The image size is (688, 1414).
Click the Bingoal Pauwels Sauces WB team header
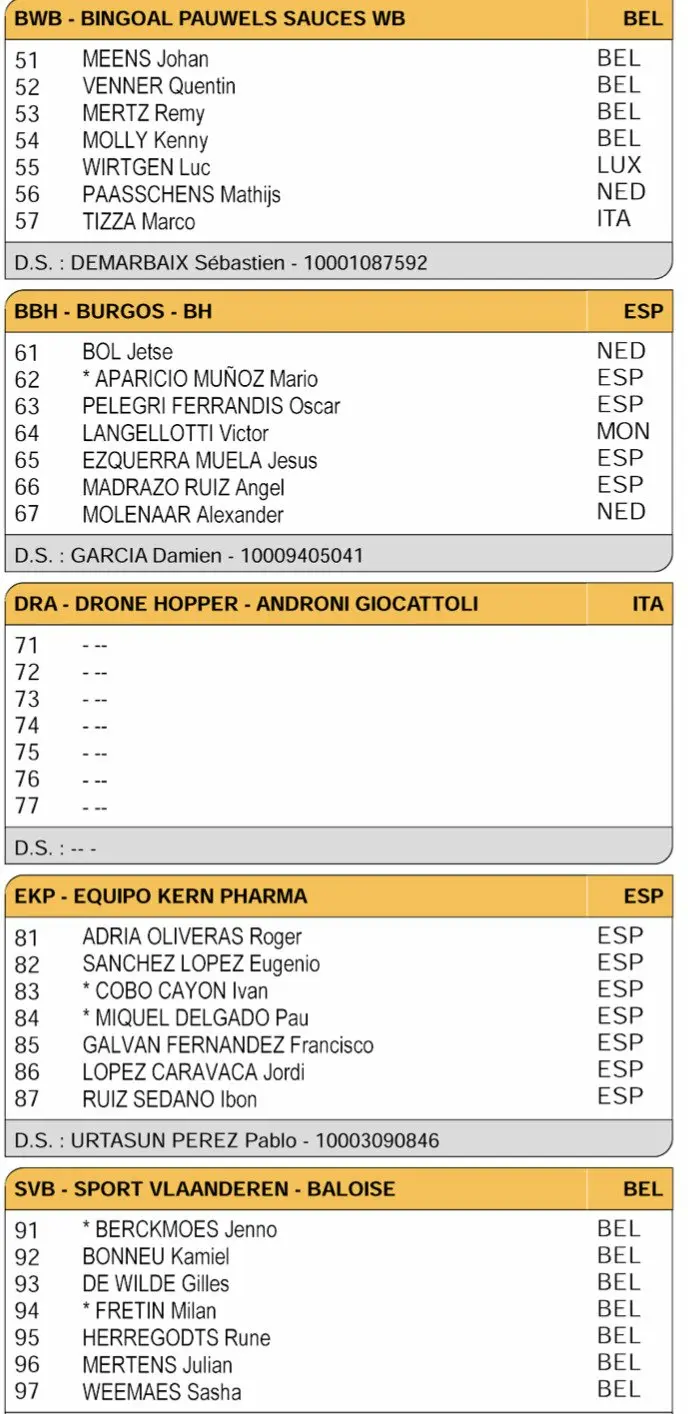coord(210,19)
